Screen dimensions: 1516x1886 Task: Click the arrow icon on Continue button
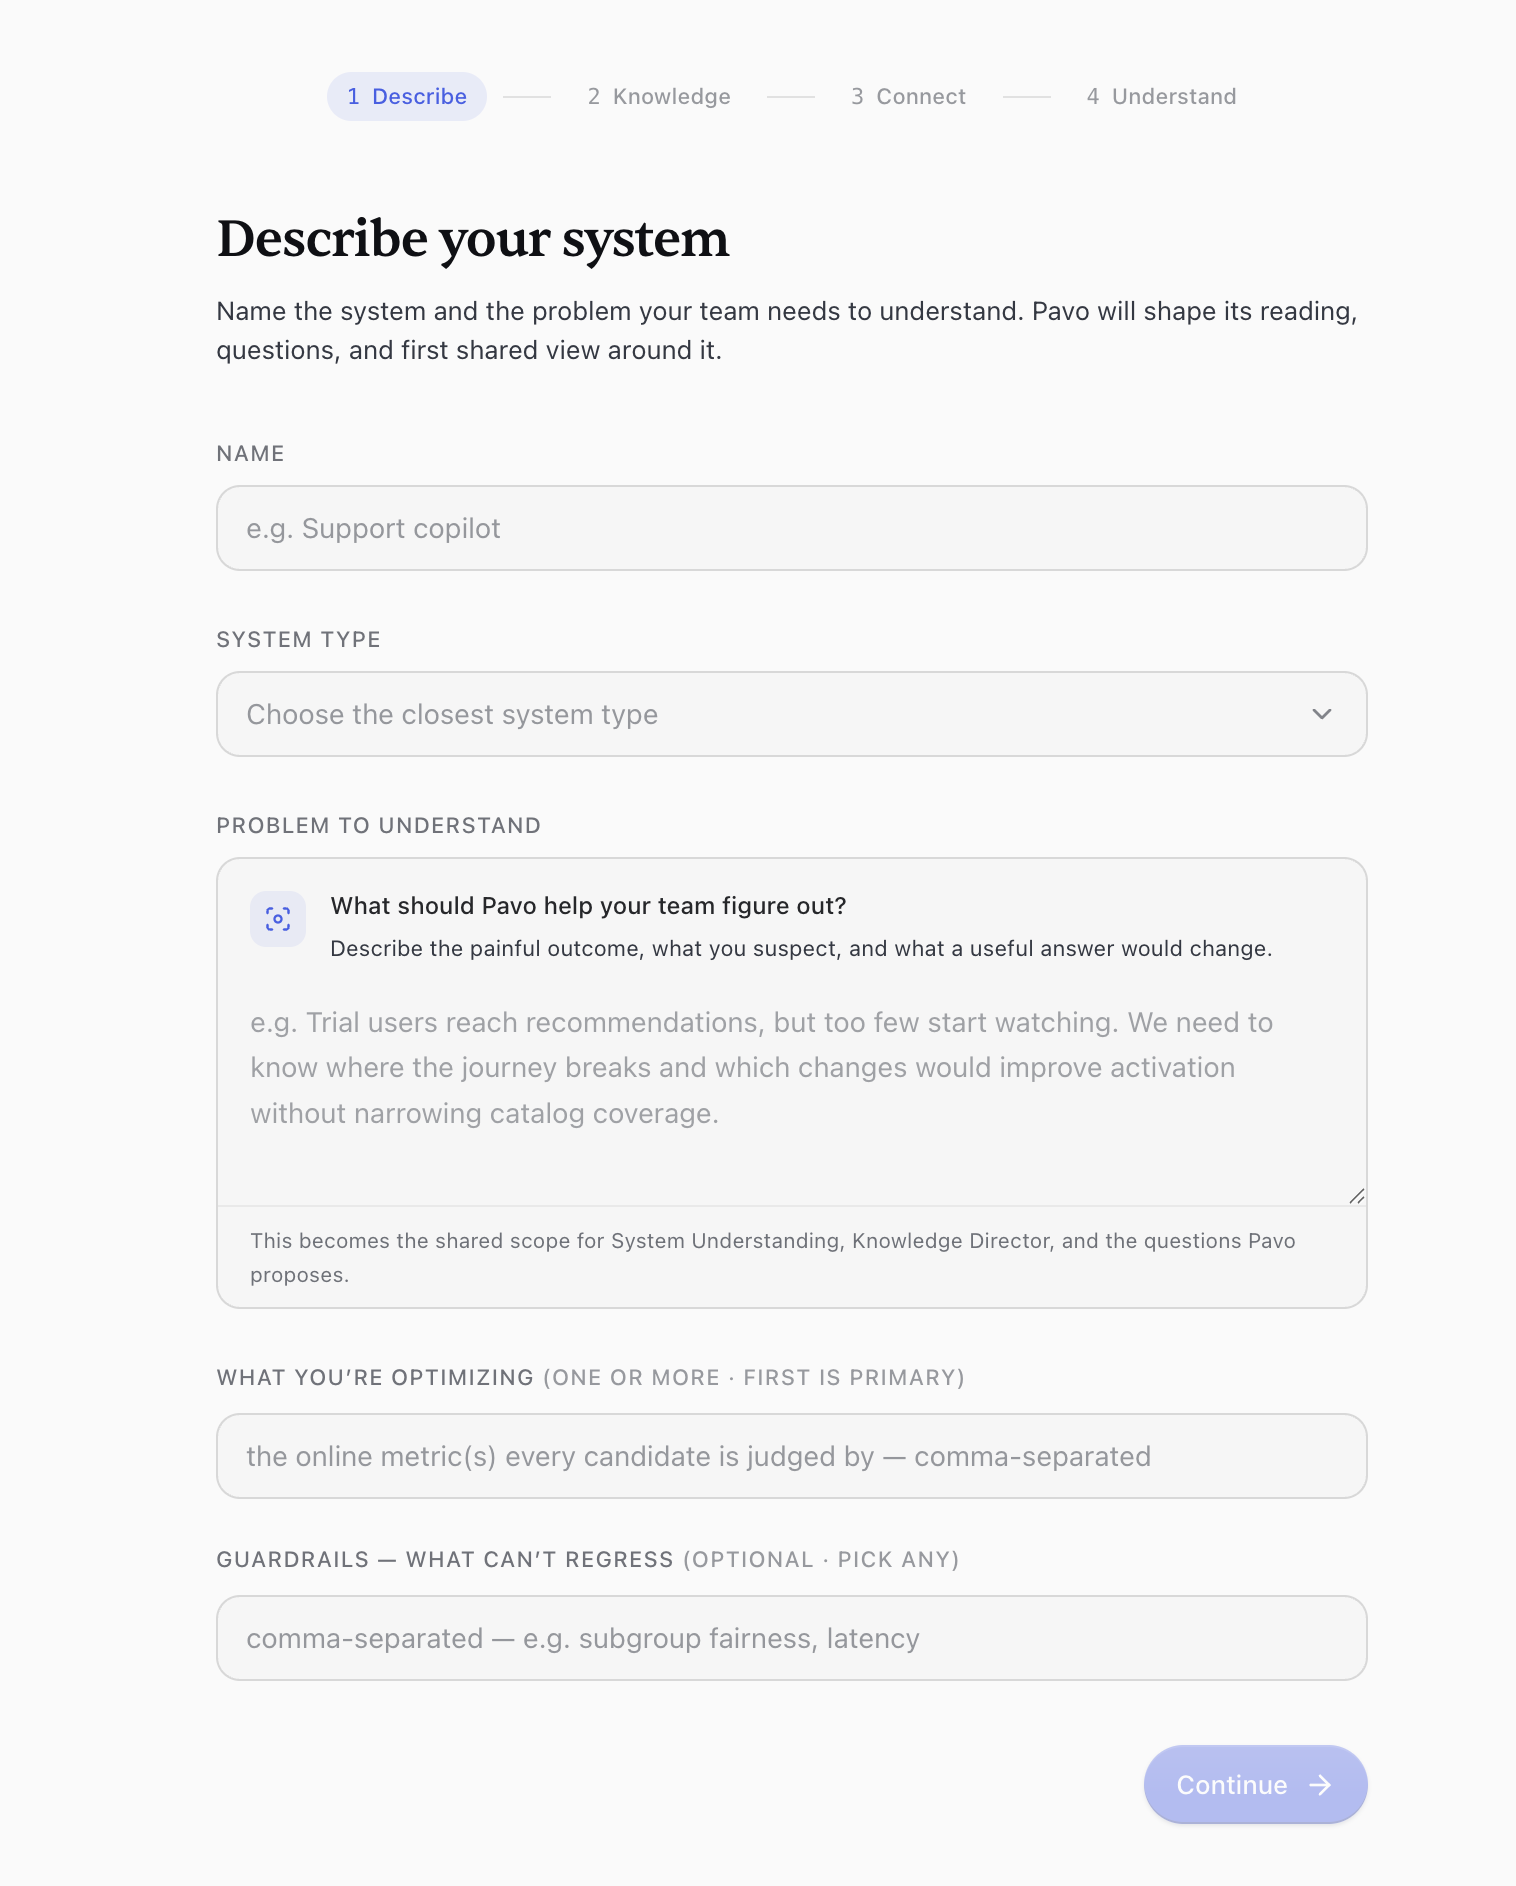pos(1321,1785)
